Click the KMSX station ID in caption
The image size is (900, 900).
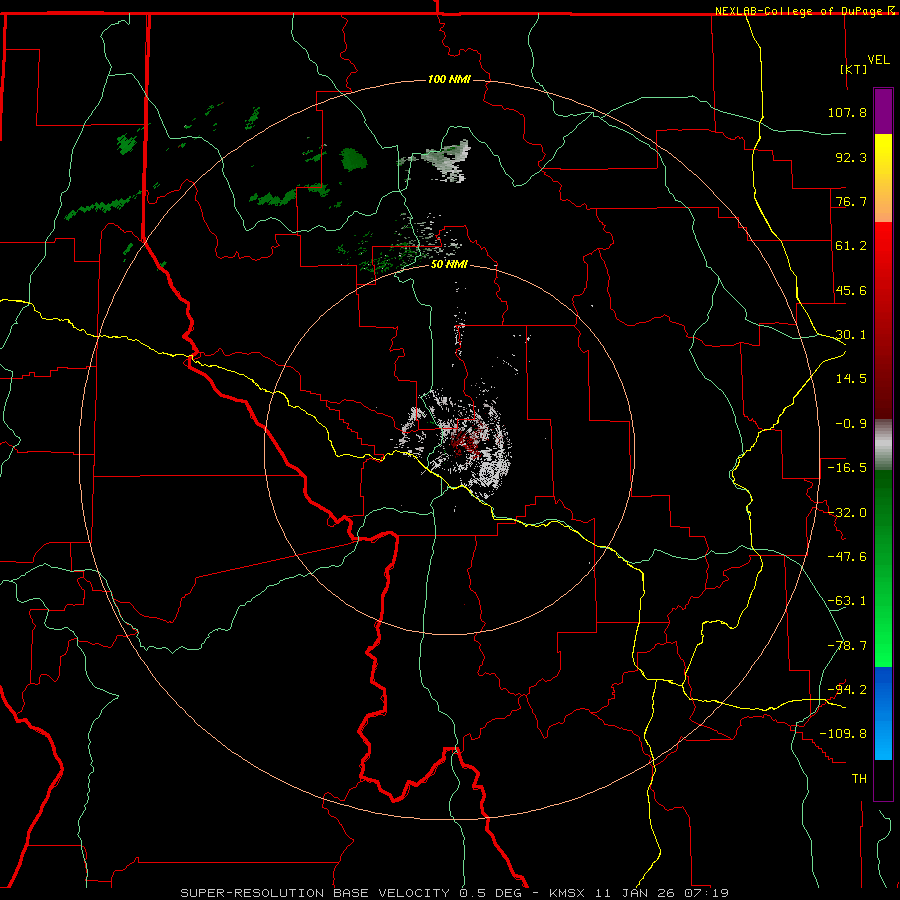click(x=568, y=893)
